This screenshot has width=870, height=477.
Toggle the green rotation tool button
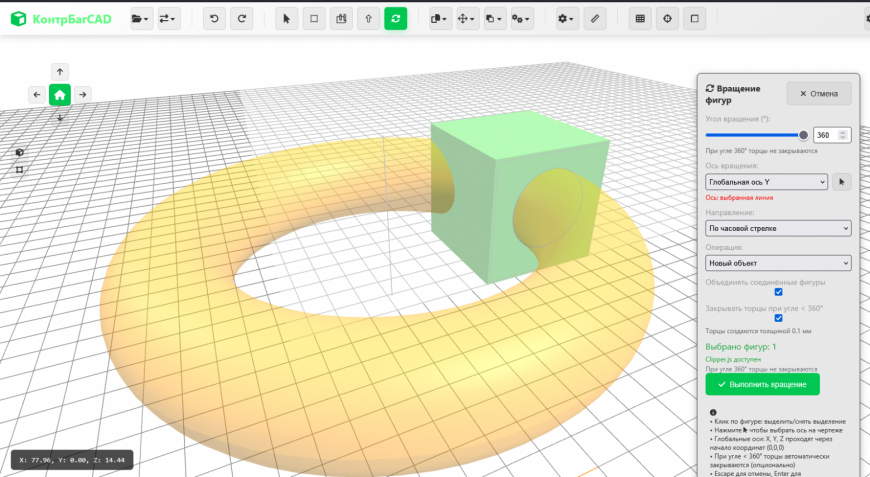(x=396, y=19)
